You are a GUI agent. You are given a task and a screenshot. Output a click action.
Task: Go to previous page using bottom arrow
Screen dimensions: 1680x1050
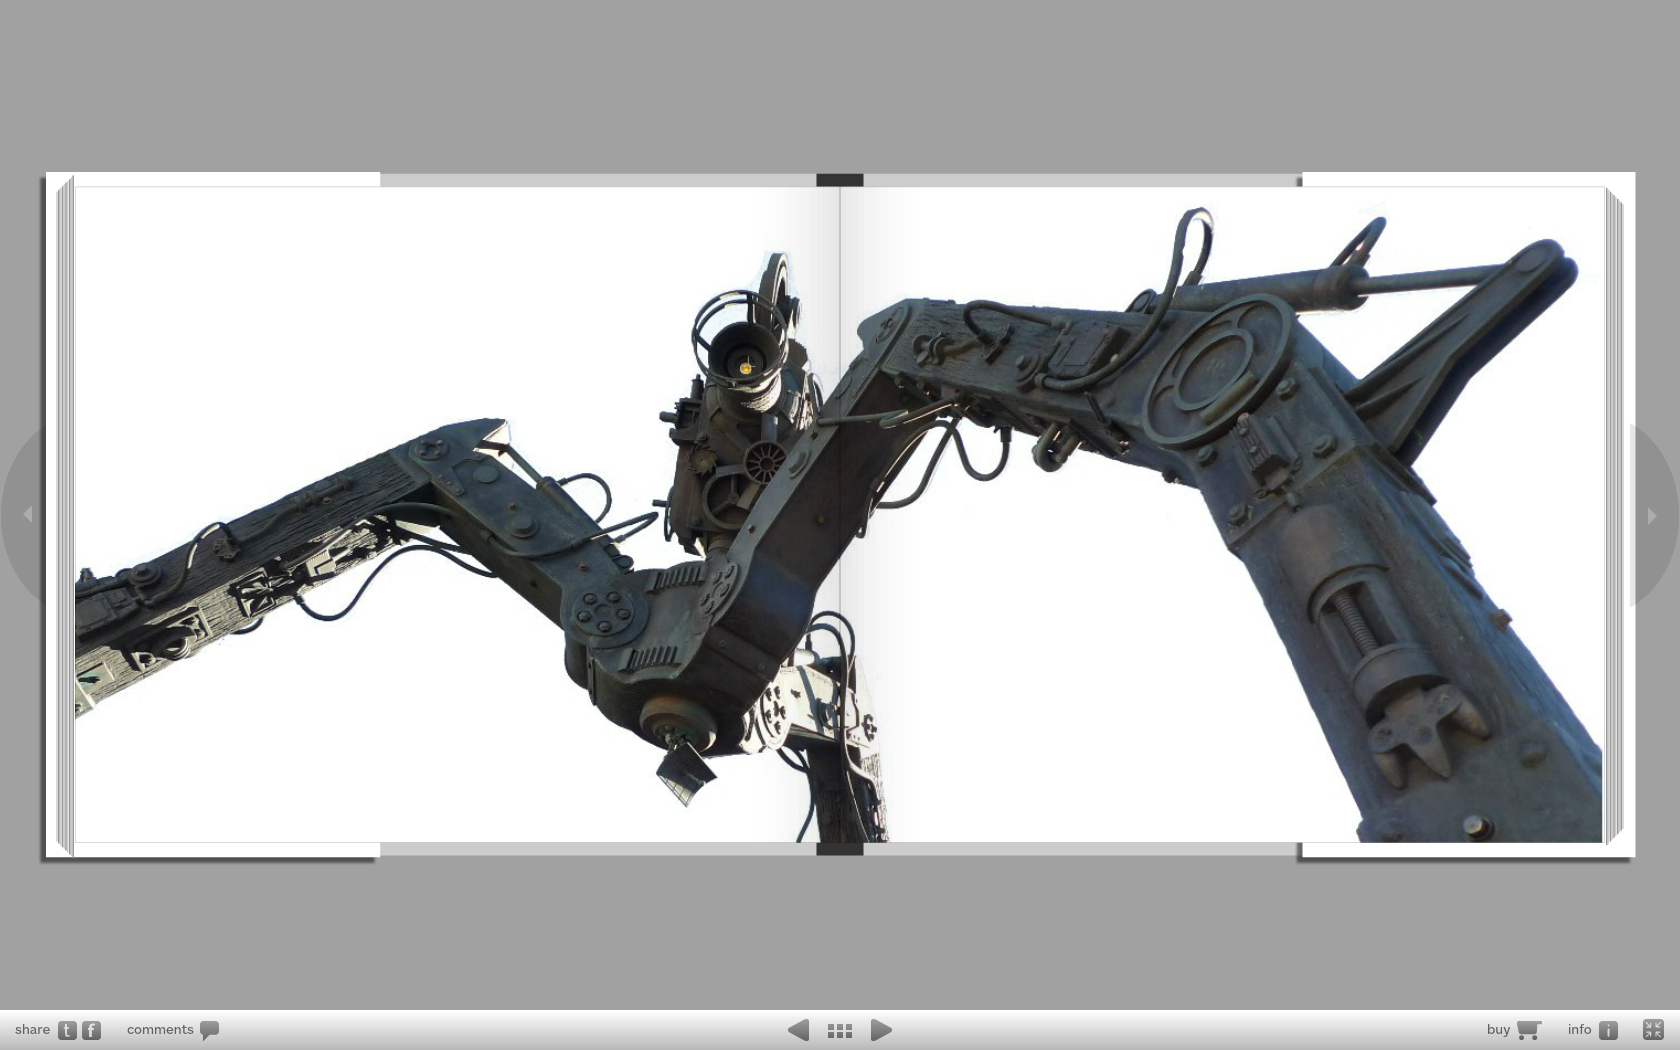(x=798, y=1030)
